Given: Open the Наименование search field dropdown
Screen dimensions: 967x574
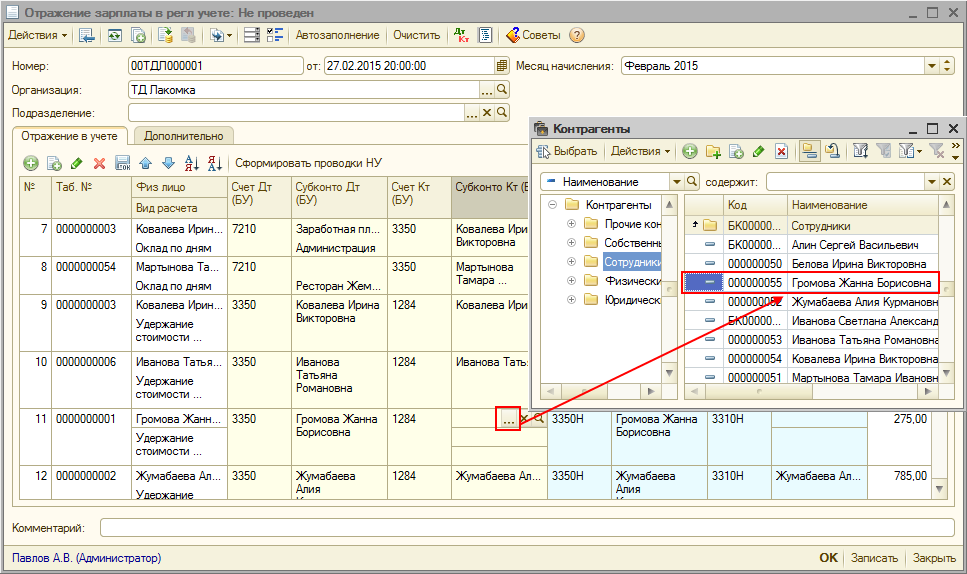Looking at the screenshot, I should click(675, 182).
